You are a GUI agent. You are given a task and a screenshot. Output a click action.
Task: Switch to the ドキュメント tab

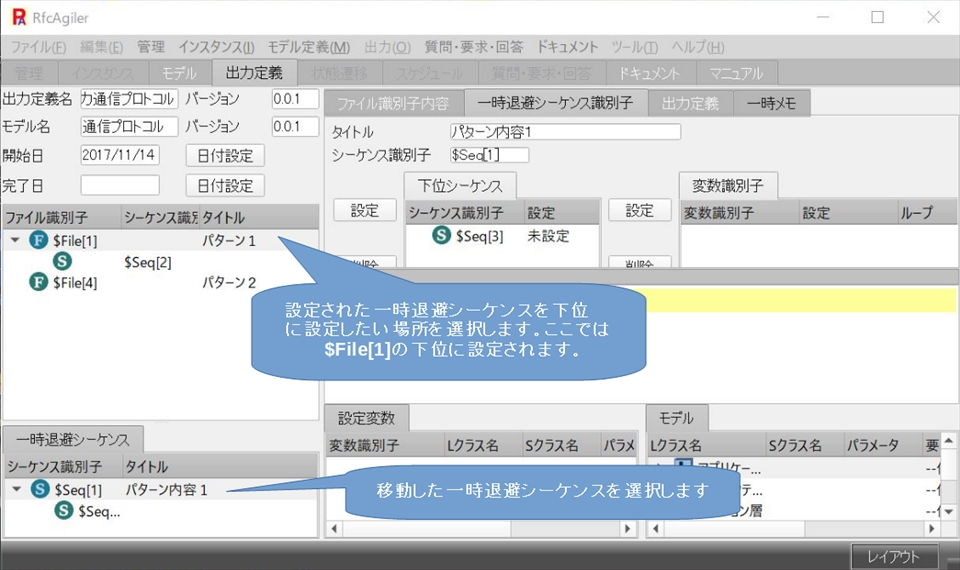(x=650, y=73)
